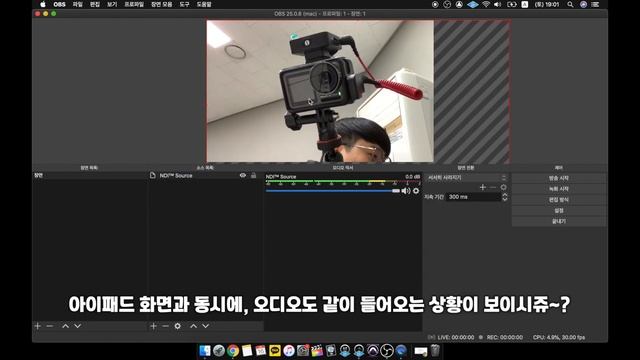Click the 300 ms duration field
The image size is (640, 360).
click(x=473, y=197)
